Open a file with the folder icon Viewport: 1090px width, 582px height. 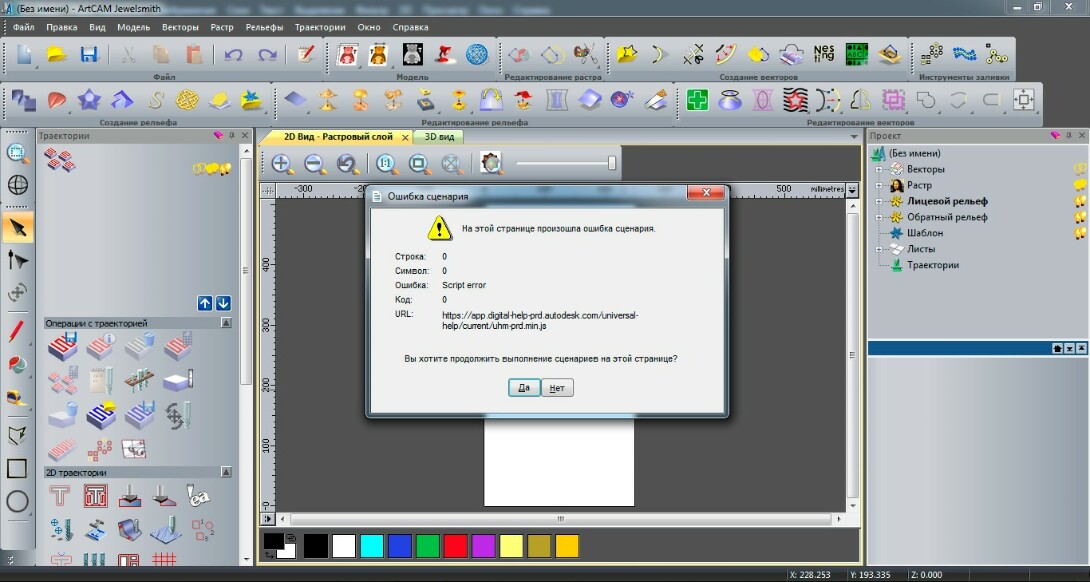tap(57, 54)
